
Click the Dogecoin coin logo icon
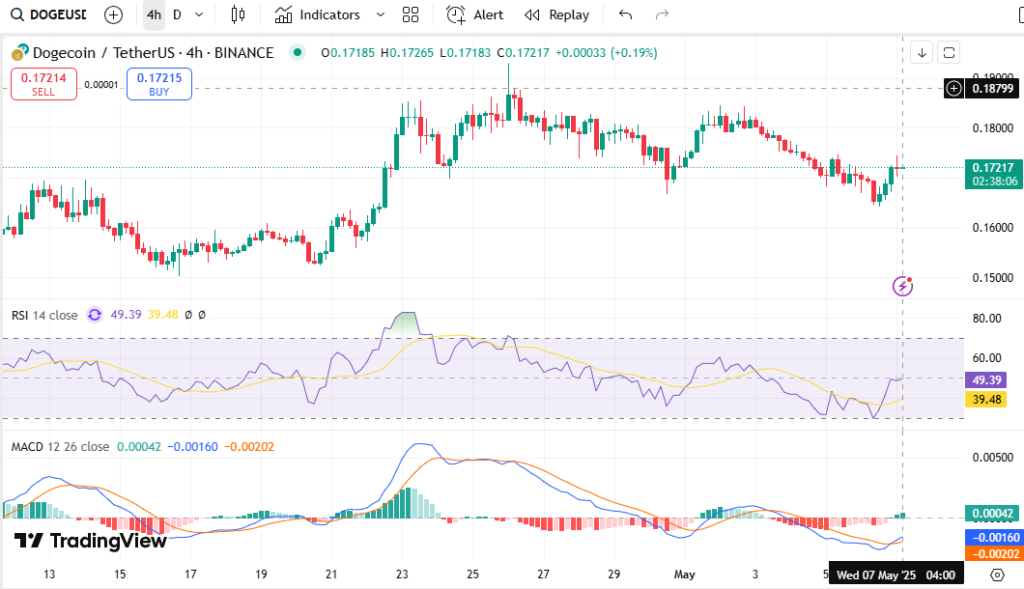(20, 52)
